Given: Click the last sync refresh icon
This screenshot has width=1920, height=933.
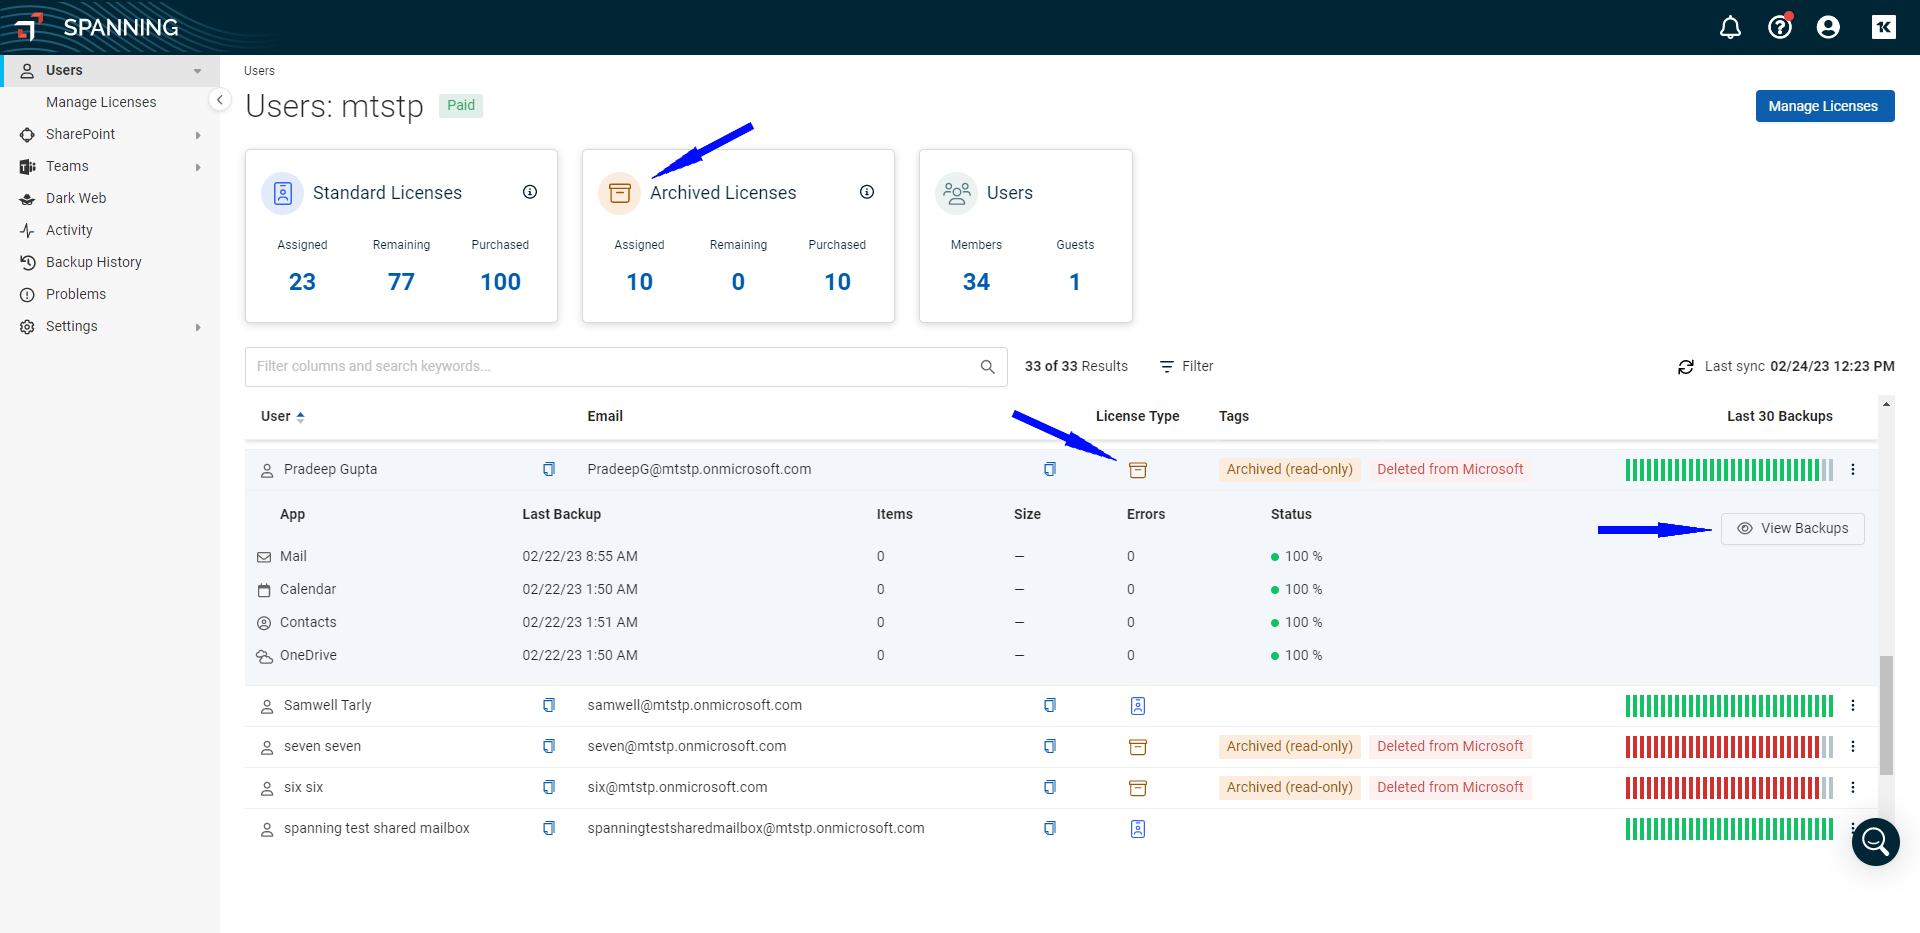Looking at the screenshot, I should [1686, 367].
